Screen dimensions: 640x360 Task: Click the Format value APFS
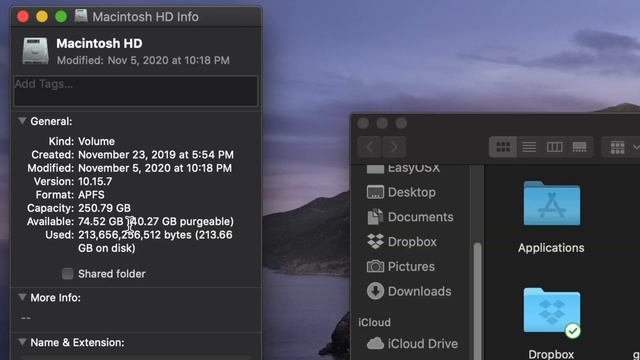91,195
